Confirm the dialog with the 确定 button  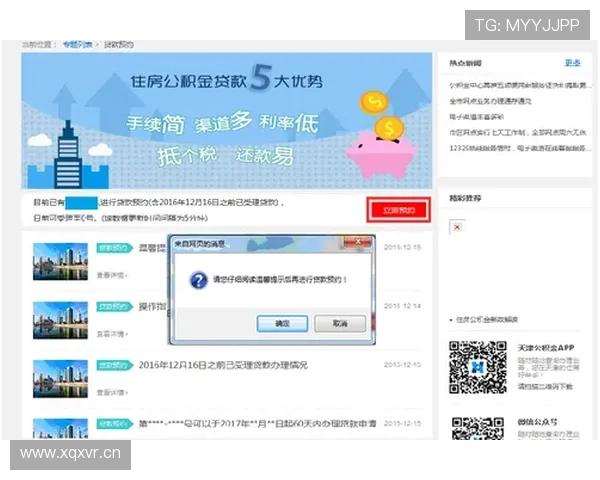click(x=282, y=323)
